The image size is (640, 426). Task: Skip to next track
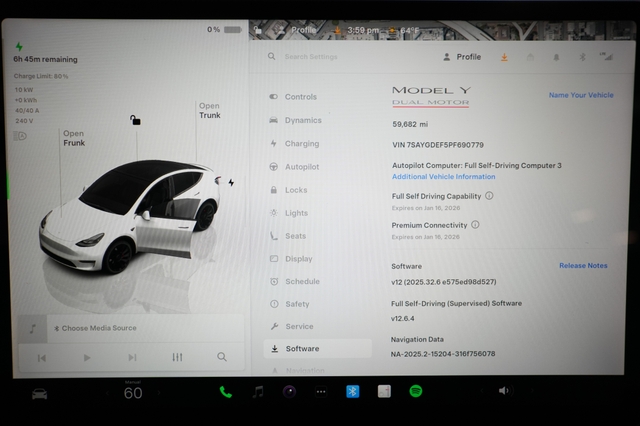(x=132, y=357)
